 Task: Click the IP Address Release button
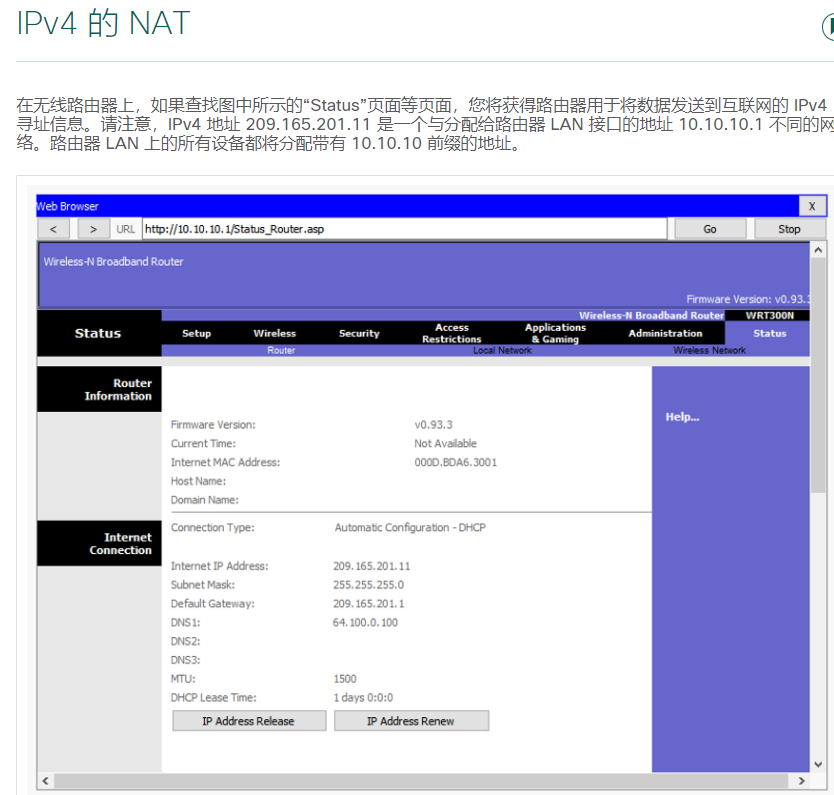(x=249, y=721)
